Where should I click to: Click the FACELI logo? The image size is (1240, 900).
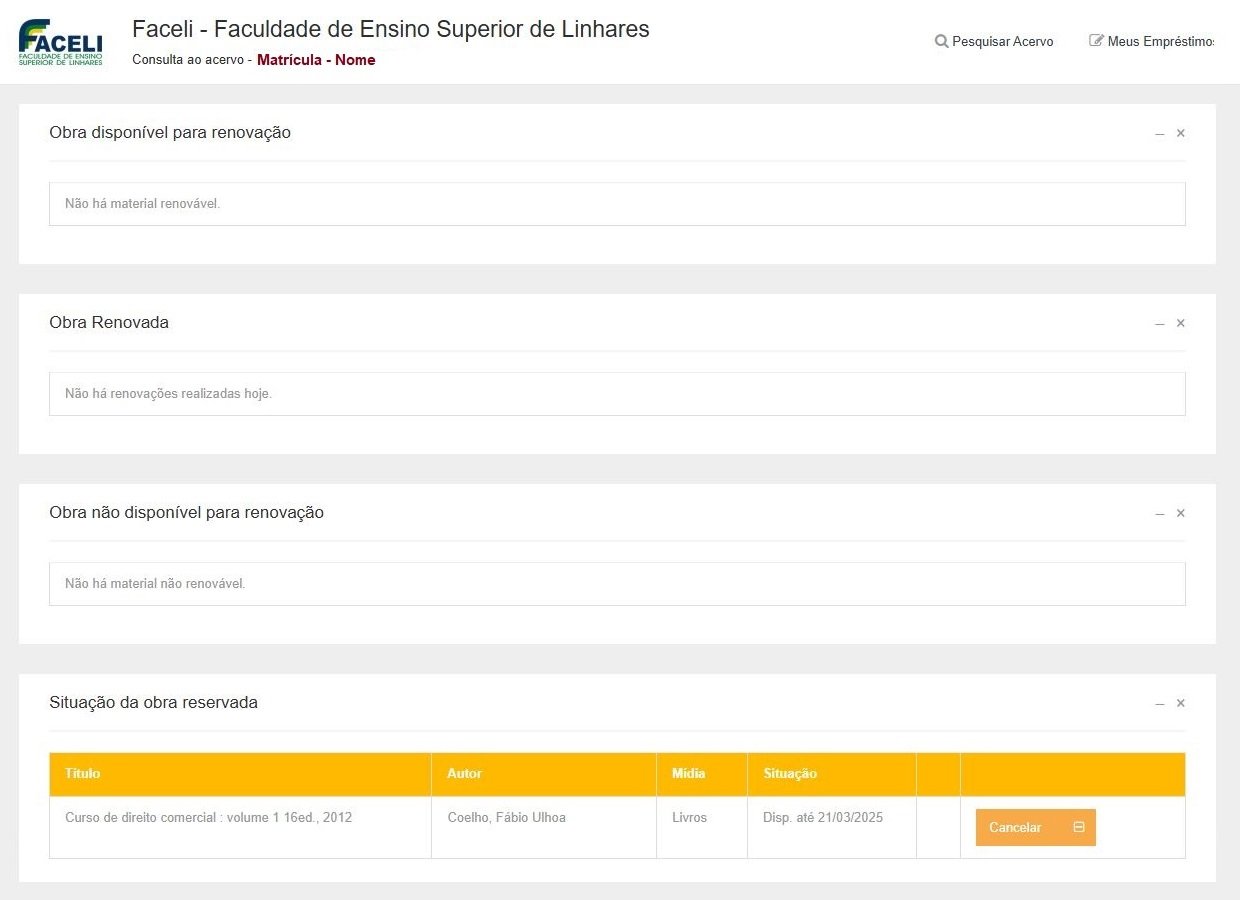click(x=60, y=42)
